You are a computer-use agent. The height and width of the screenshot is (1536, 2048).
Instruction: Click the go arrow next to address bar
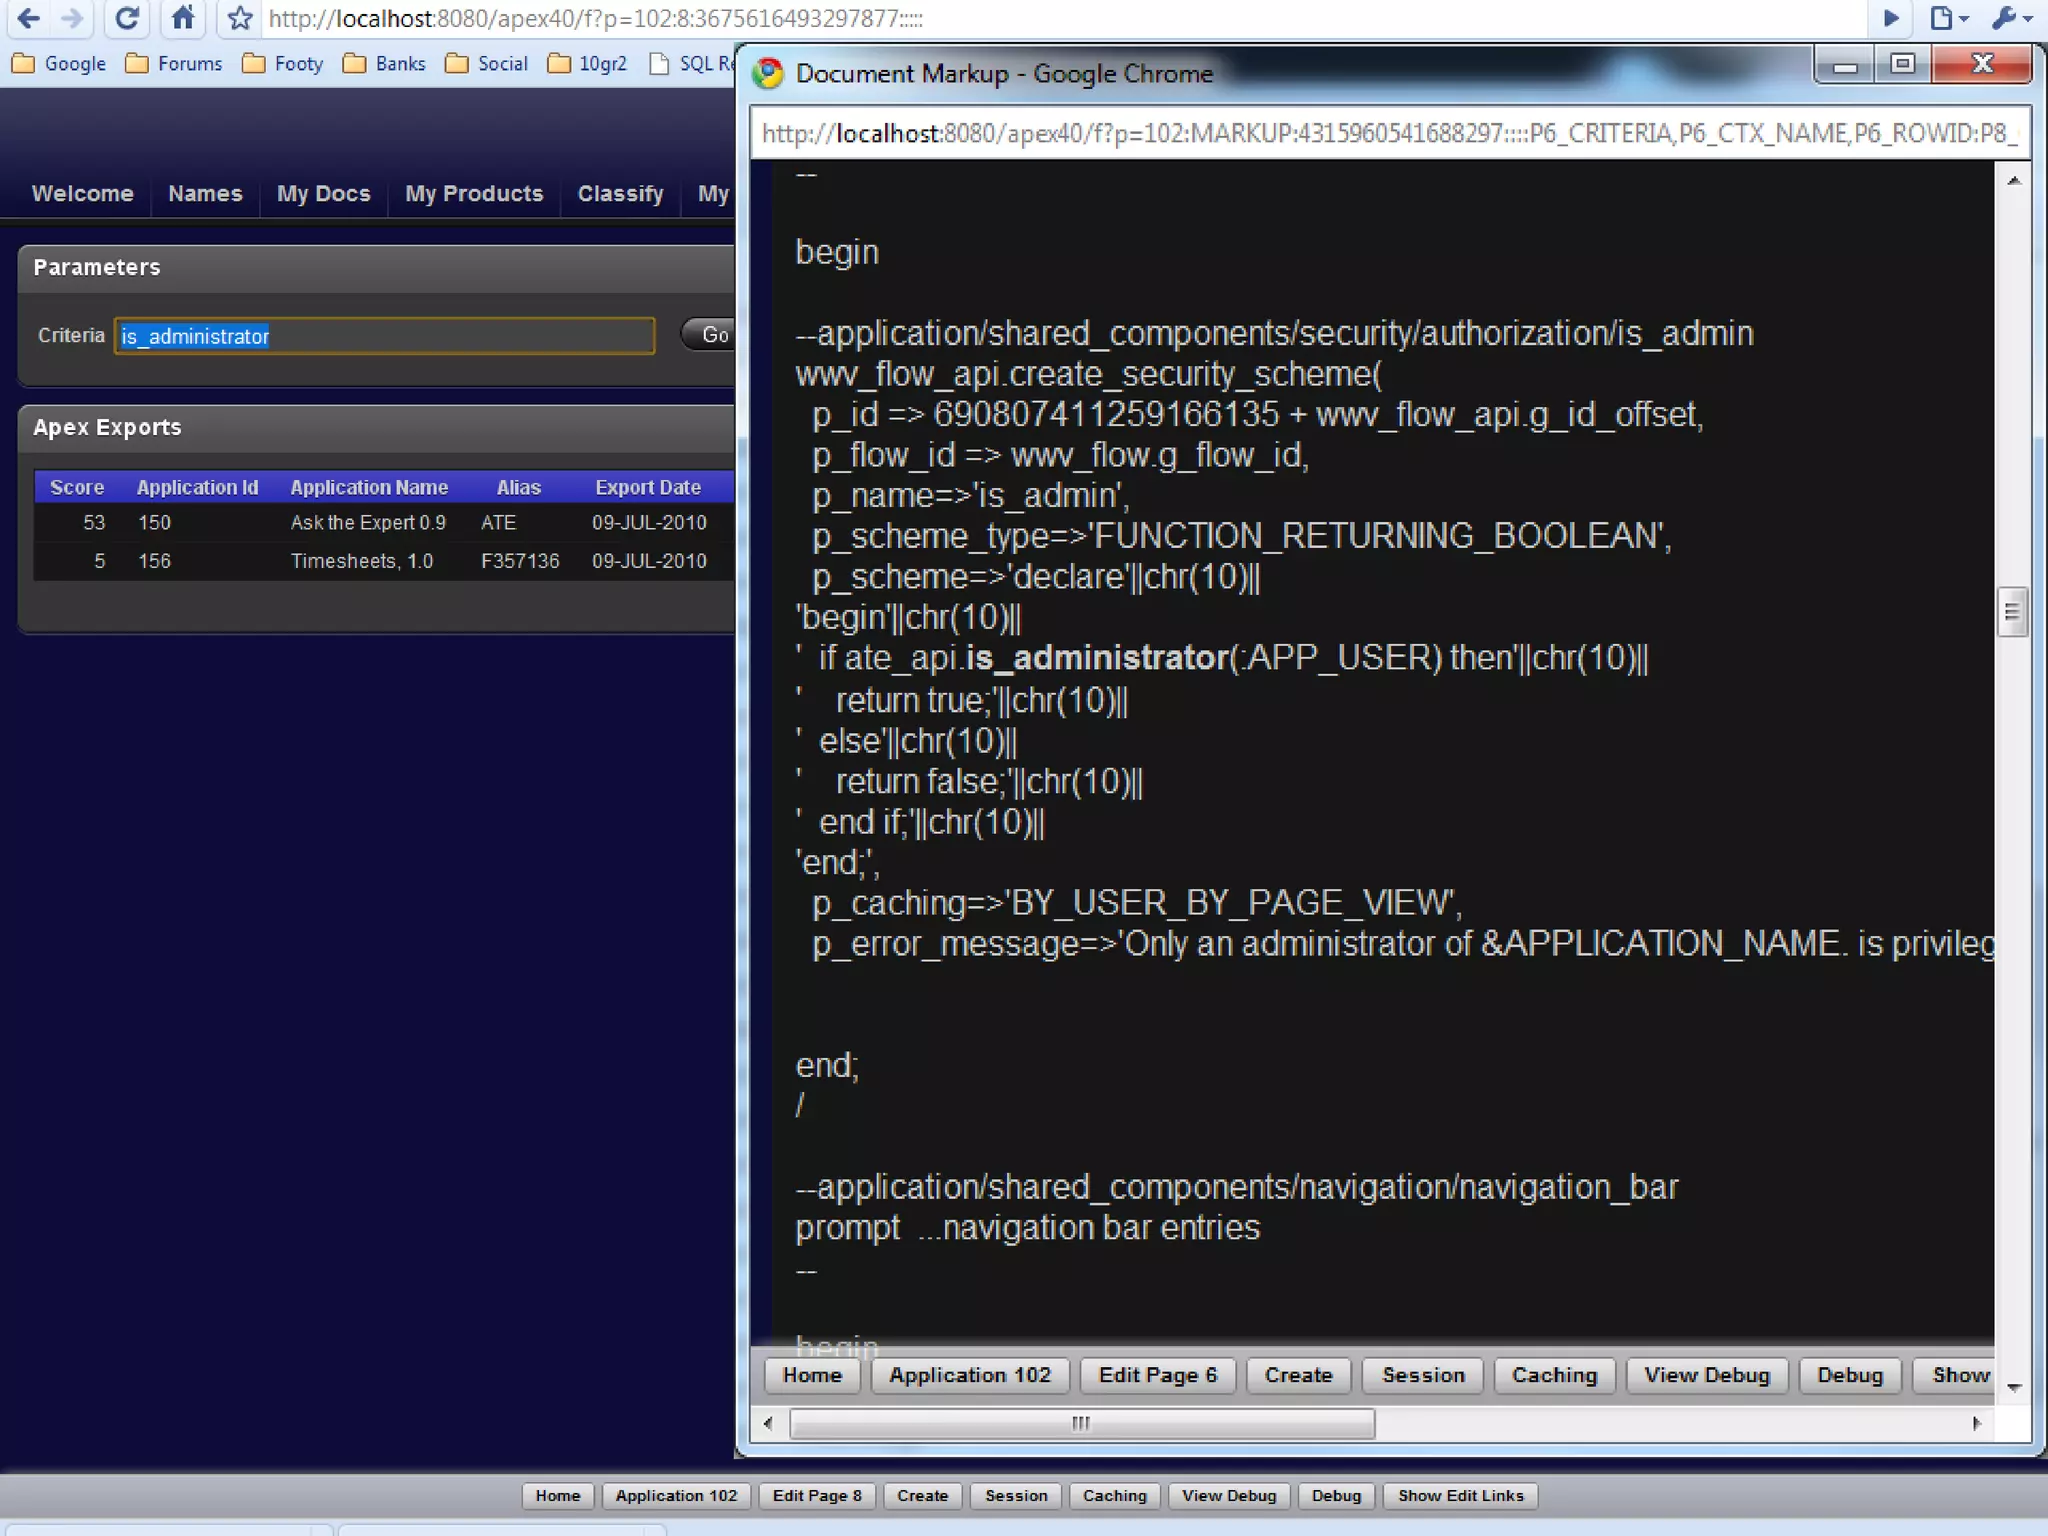[x=1890, y=18]
